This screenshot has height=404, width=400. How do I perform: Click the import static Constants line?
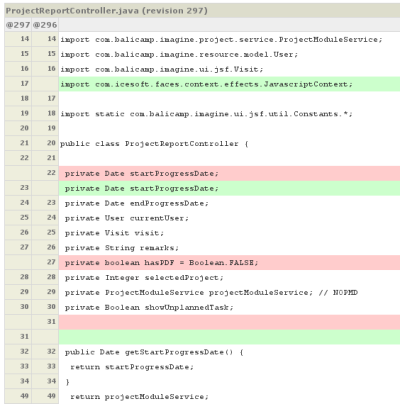(229, 114)
